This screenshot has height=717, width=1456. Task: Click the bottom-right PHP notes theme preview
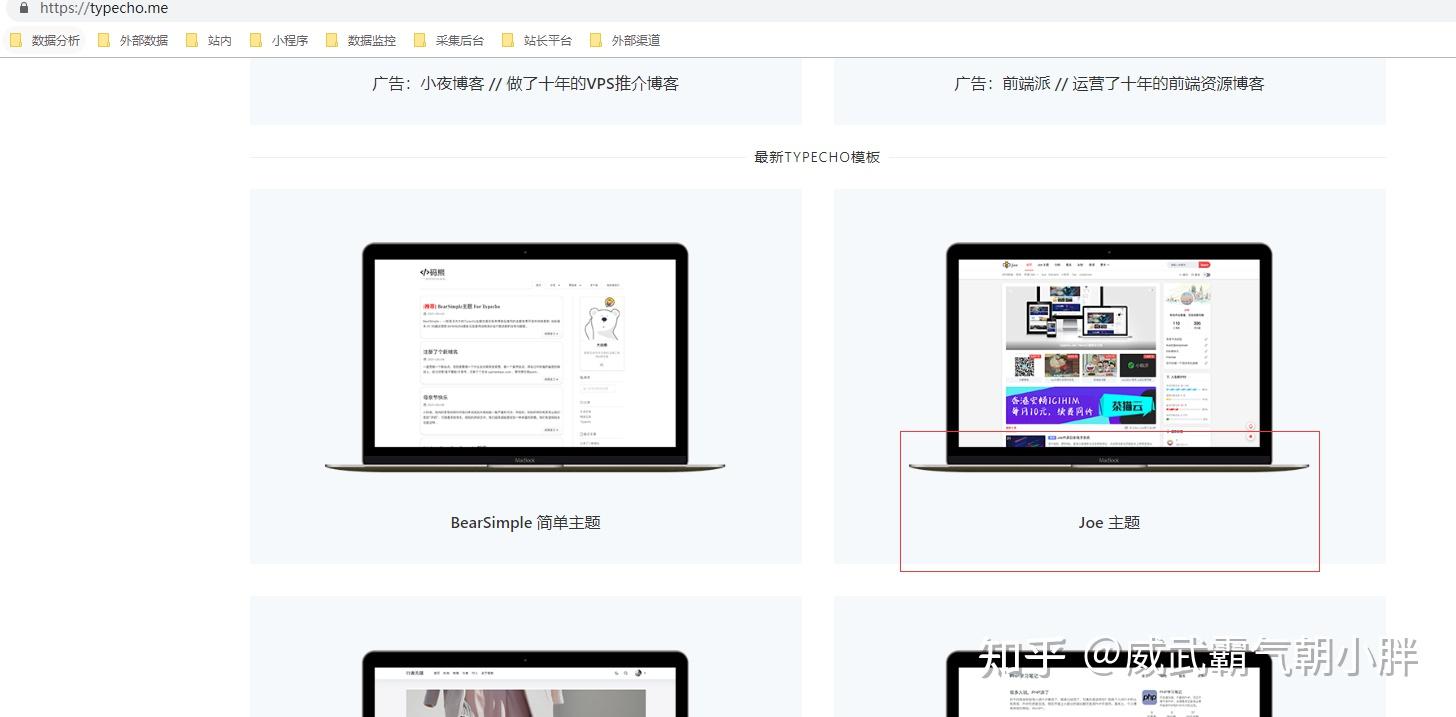(1109, 684)
